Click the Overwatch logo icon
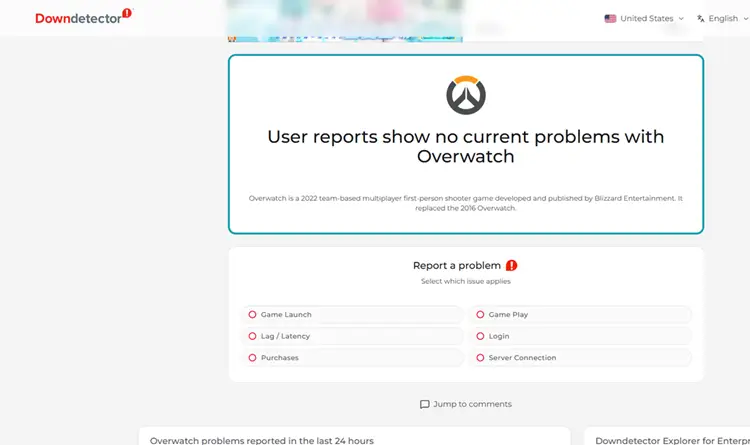 (x=466, y=95)
